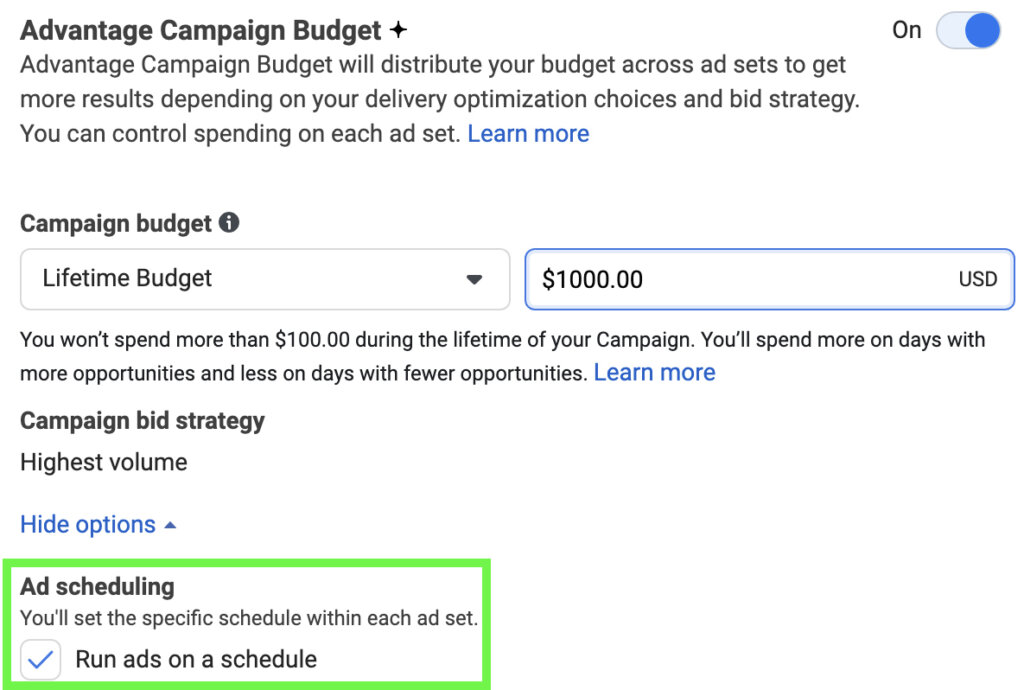
Task: Open Learn more about Advantage Campaign Budget
Action: [528, 133]
